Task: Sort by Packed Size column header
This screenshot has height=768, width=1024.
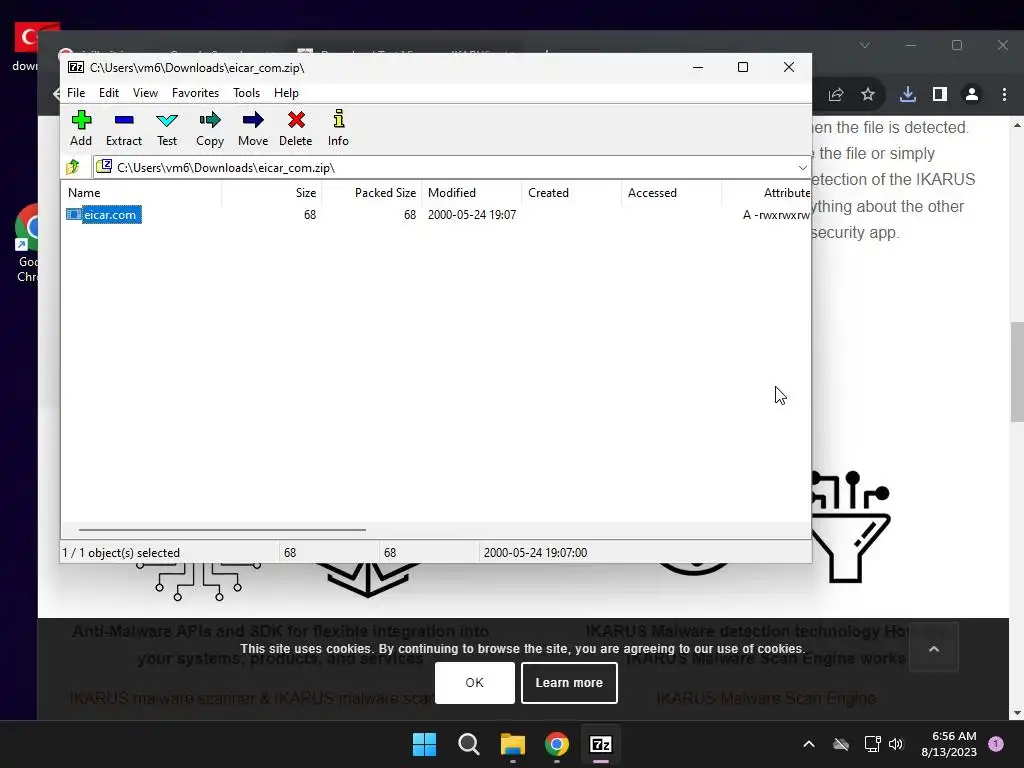Action: click(x=372, y=193)
